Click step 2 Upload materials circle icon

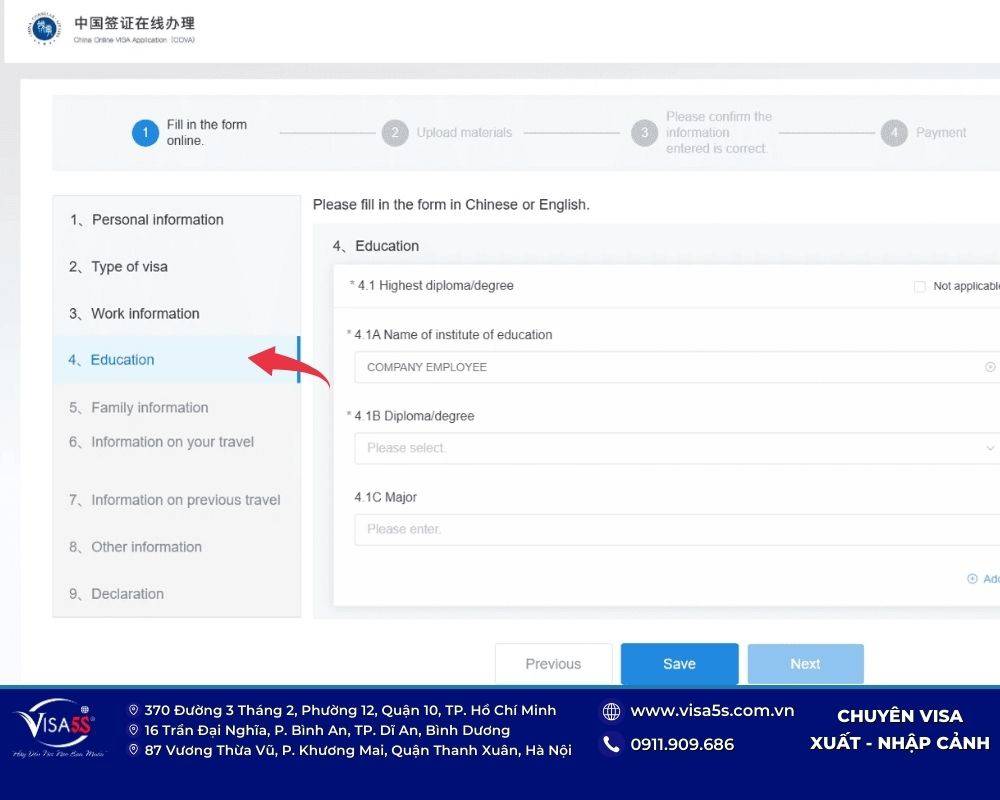pyautogui.click(x=396, y=132)
